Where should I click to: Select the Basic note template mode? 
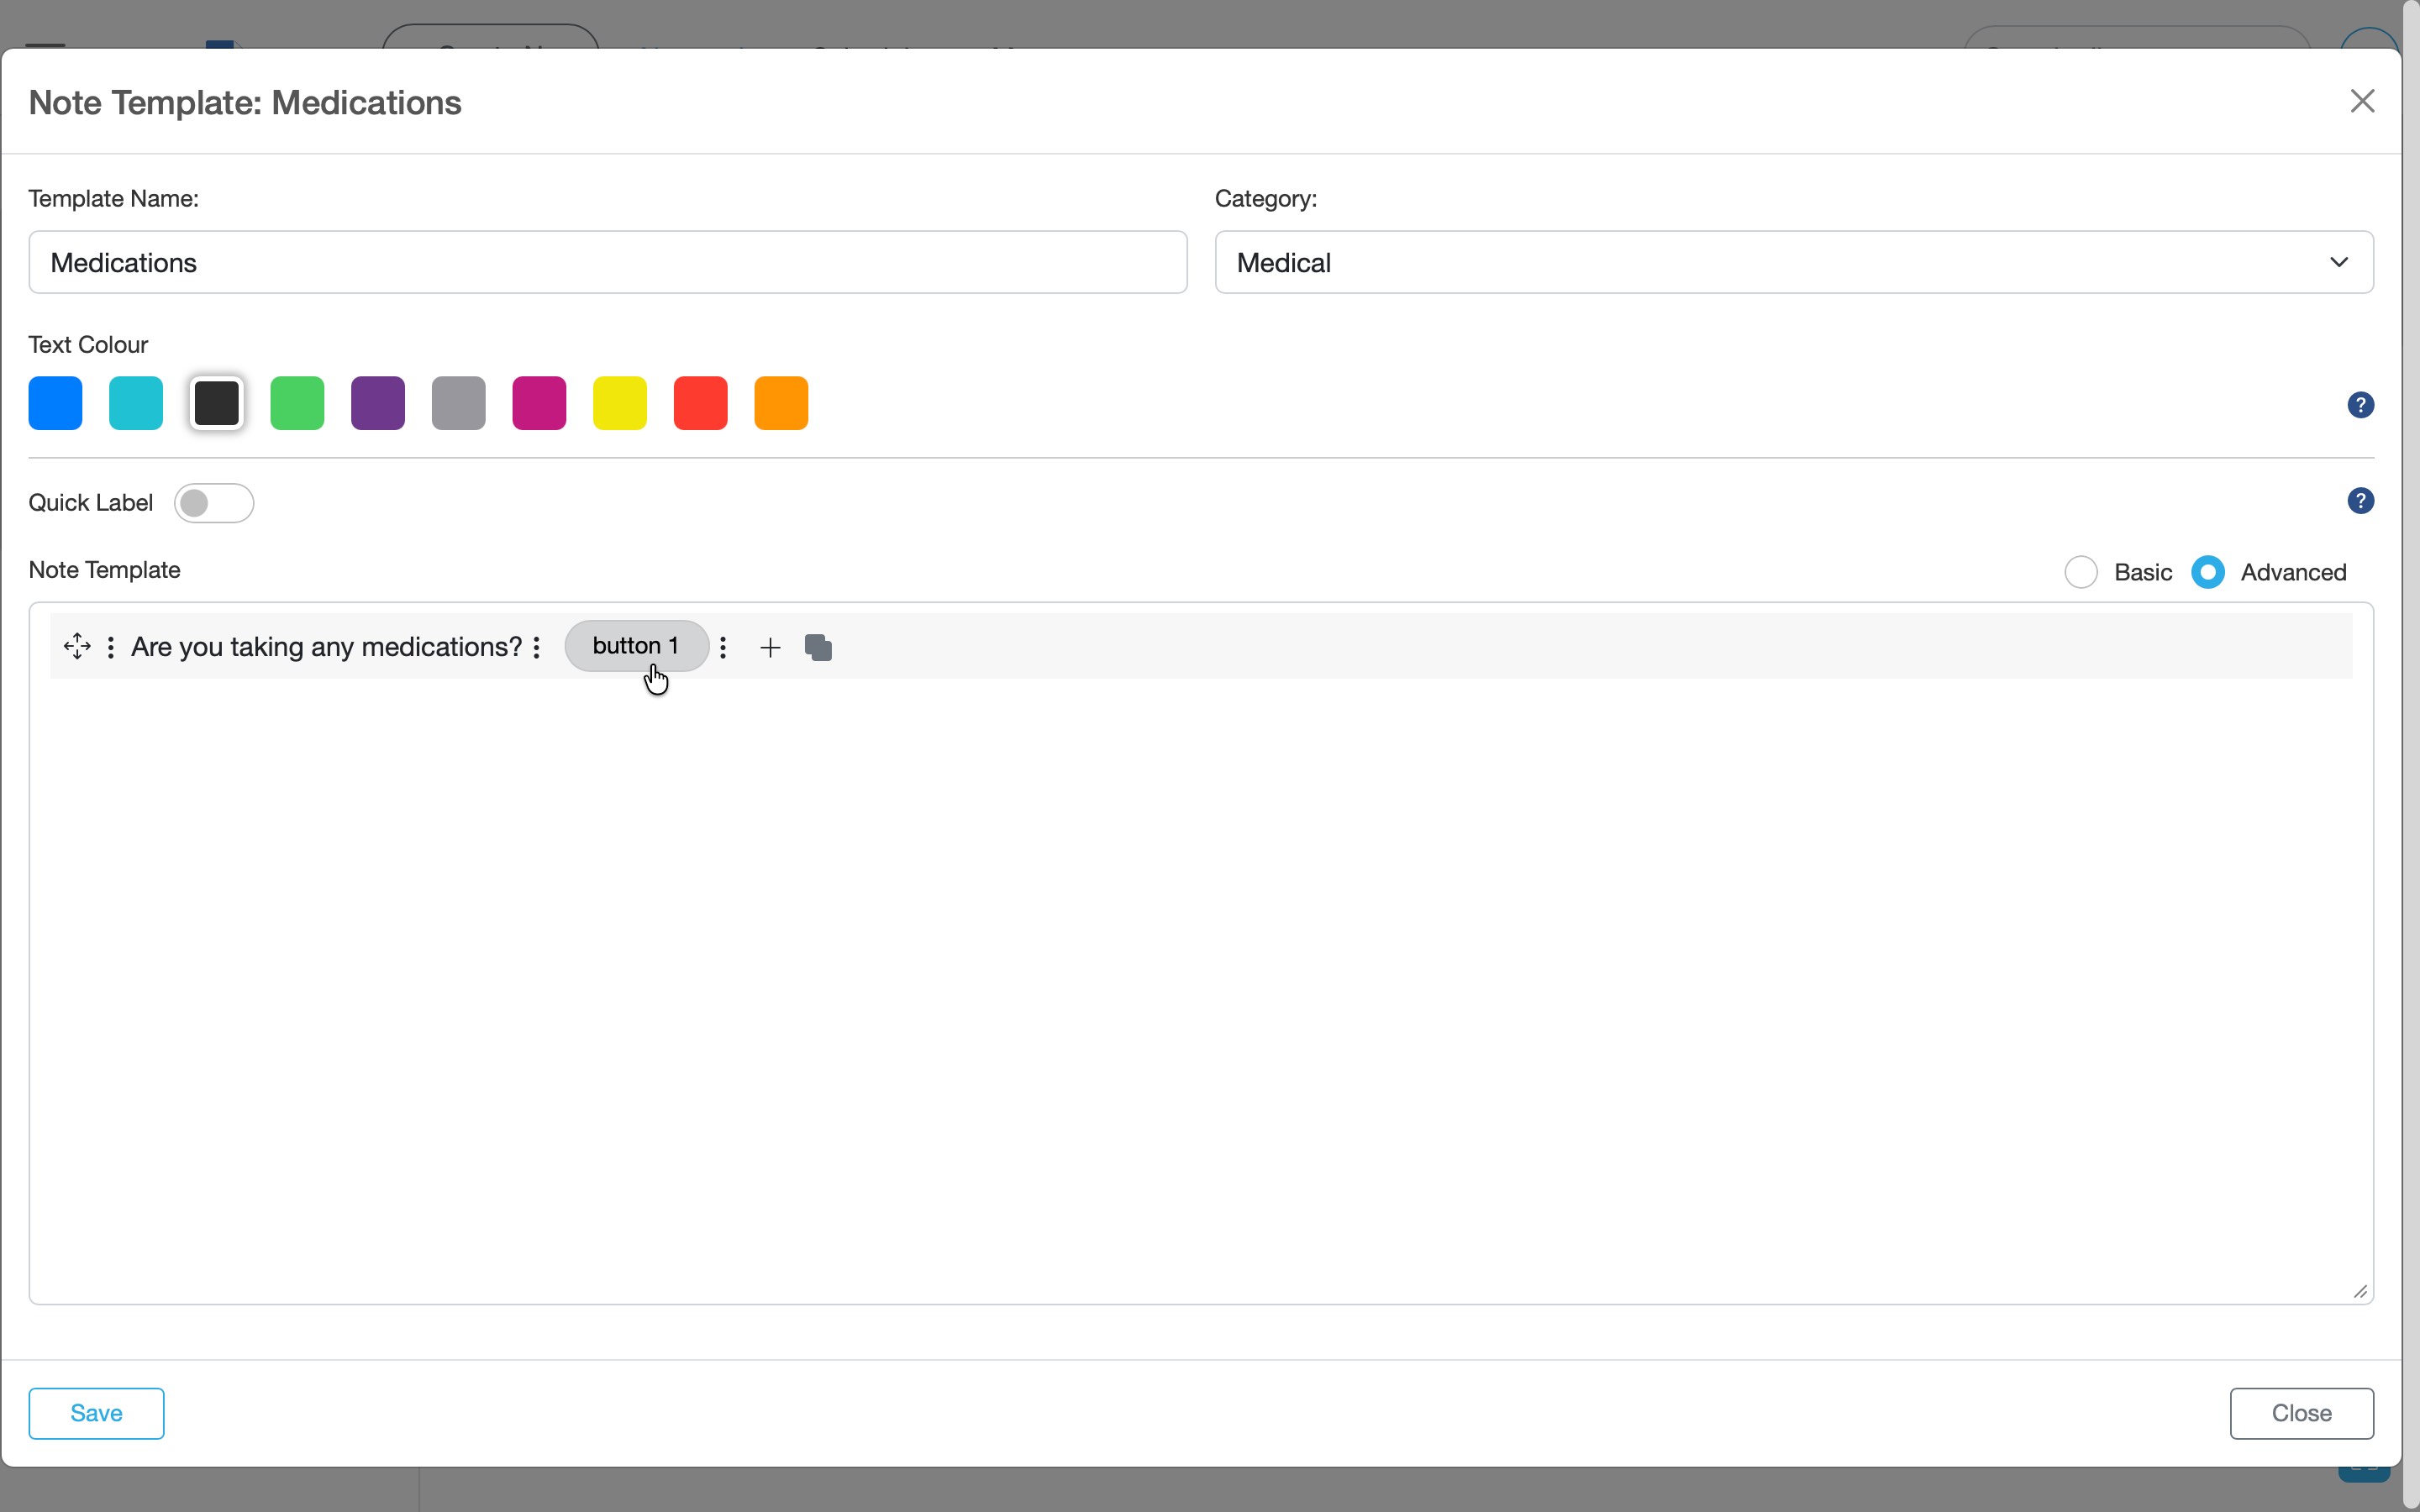2081,571
